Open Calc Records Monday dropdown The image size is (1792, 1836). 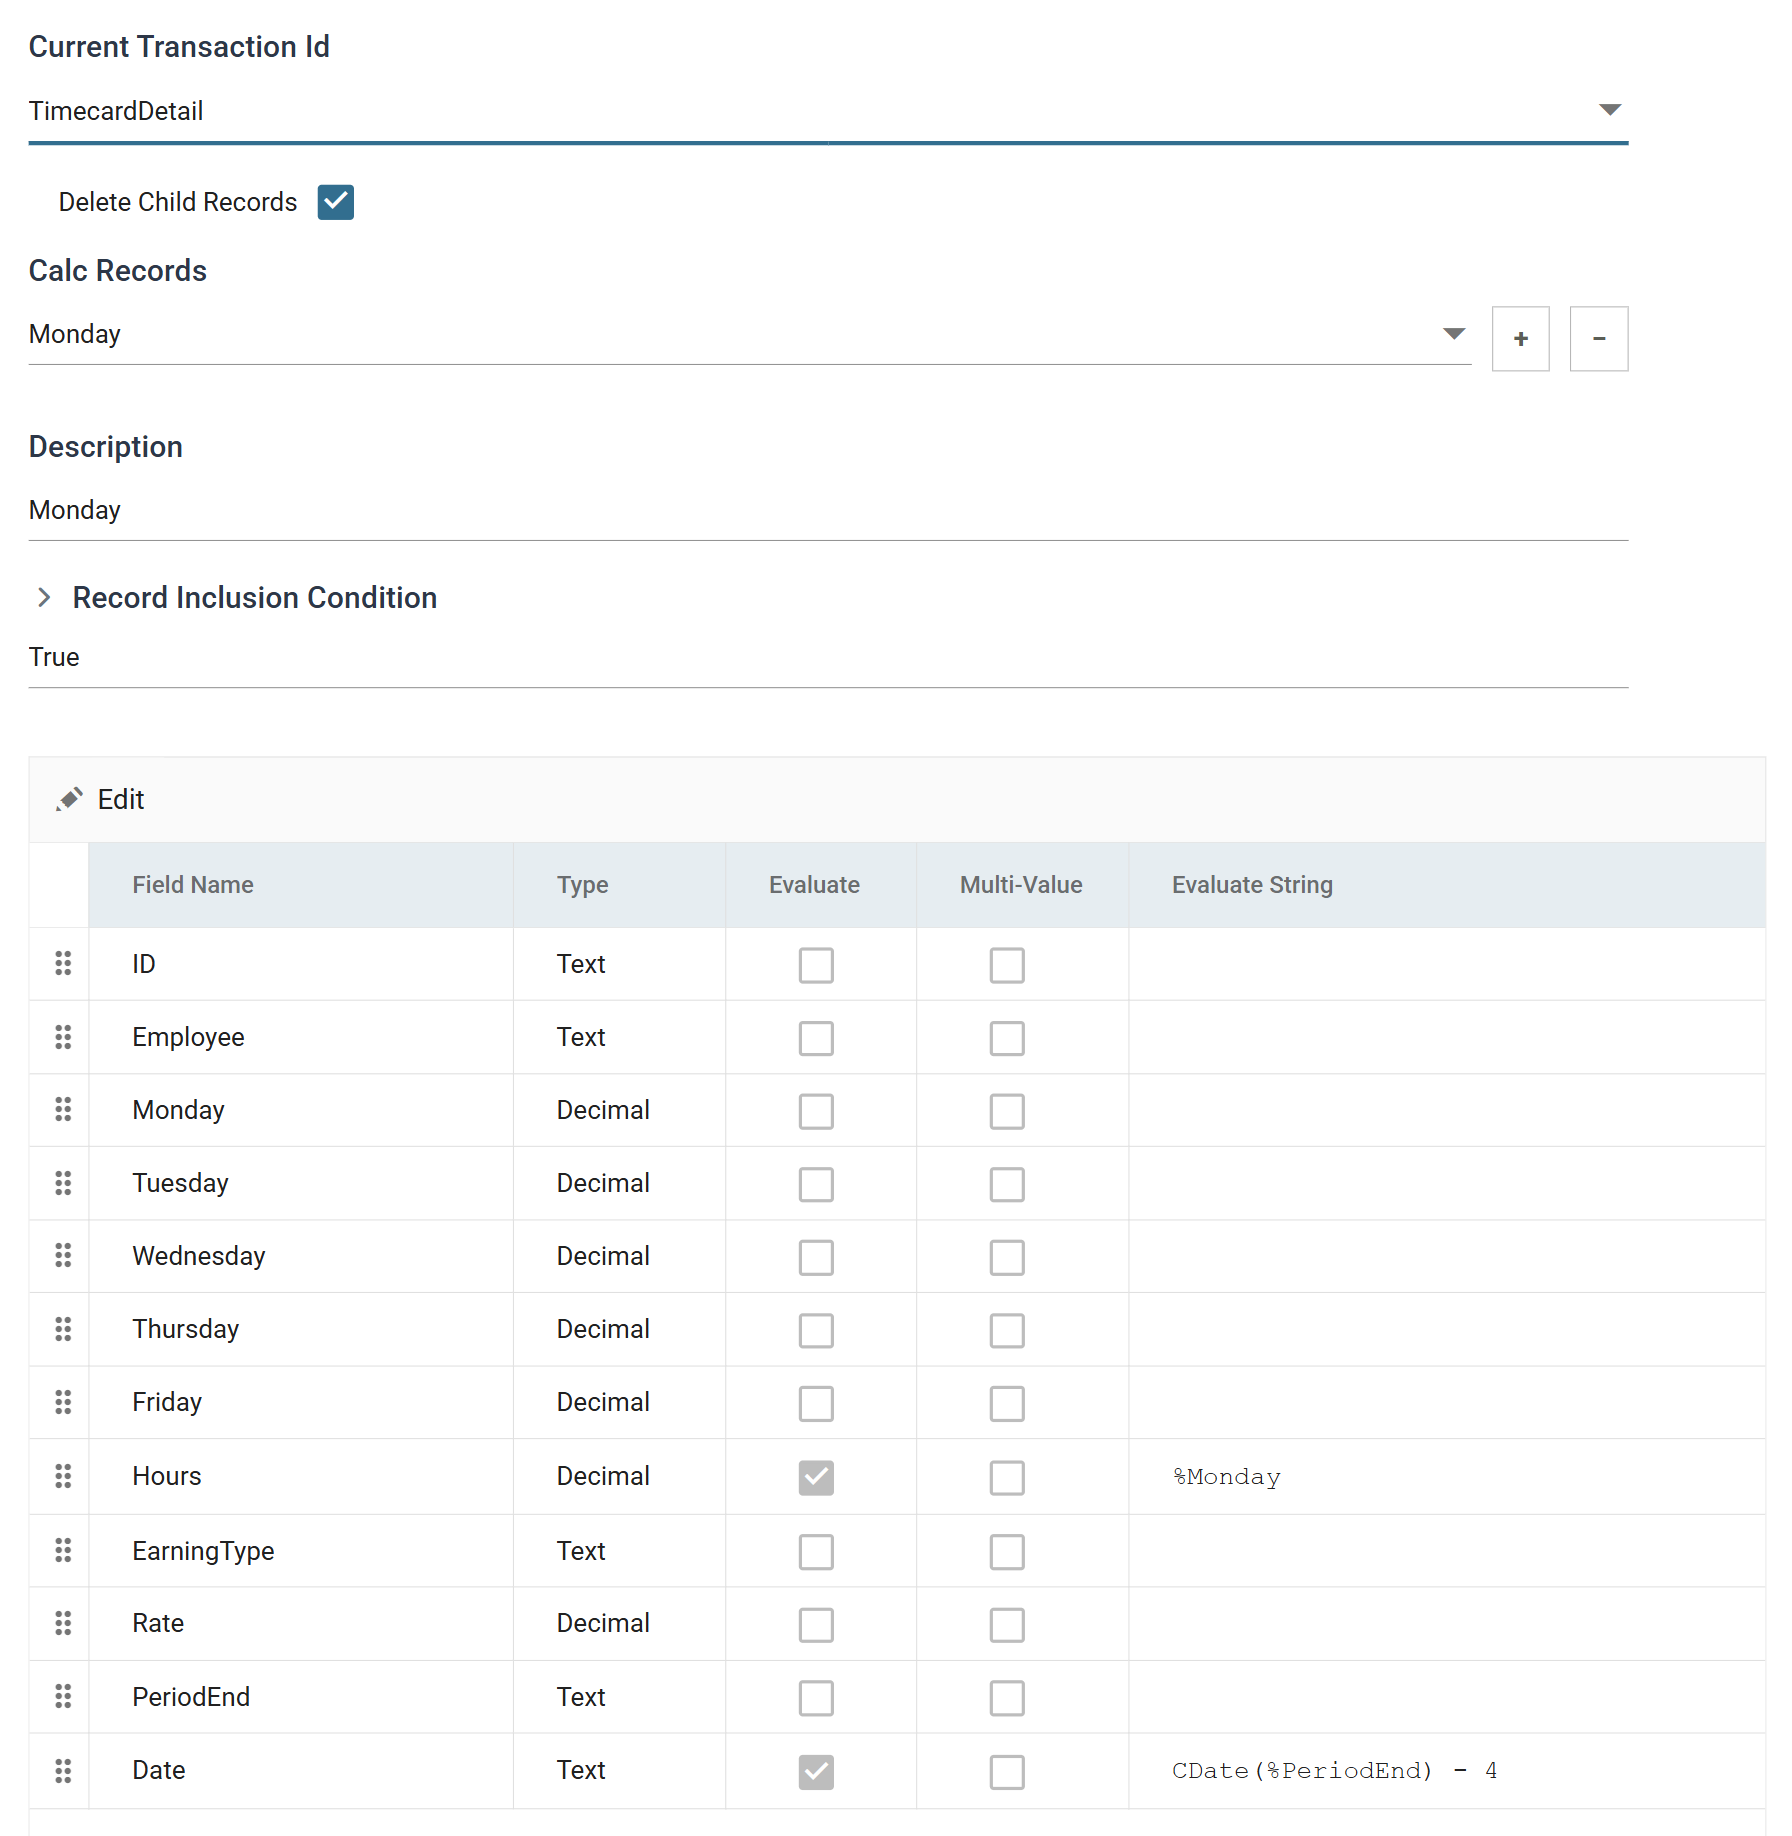[x=750, y=334]
